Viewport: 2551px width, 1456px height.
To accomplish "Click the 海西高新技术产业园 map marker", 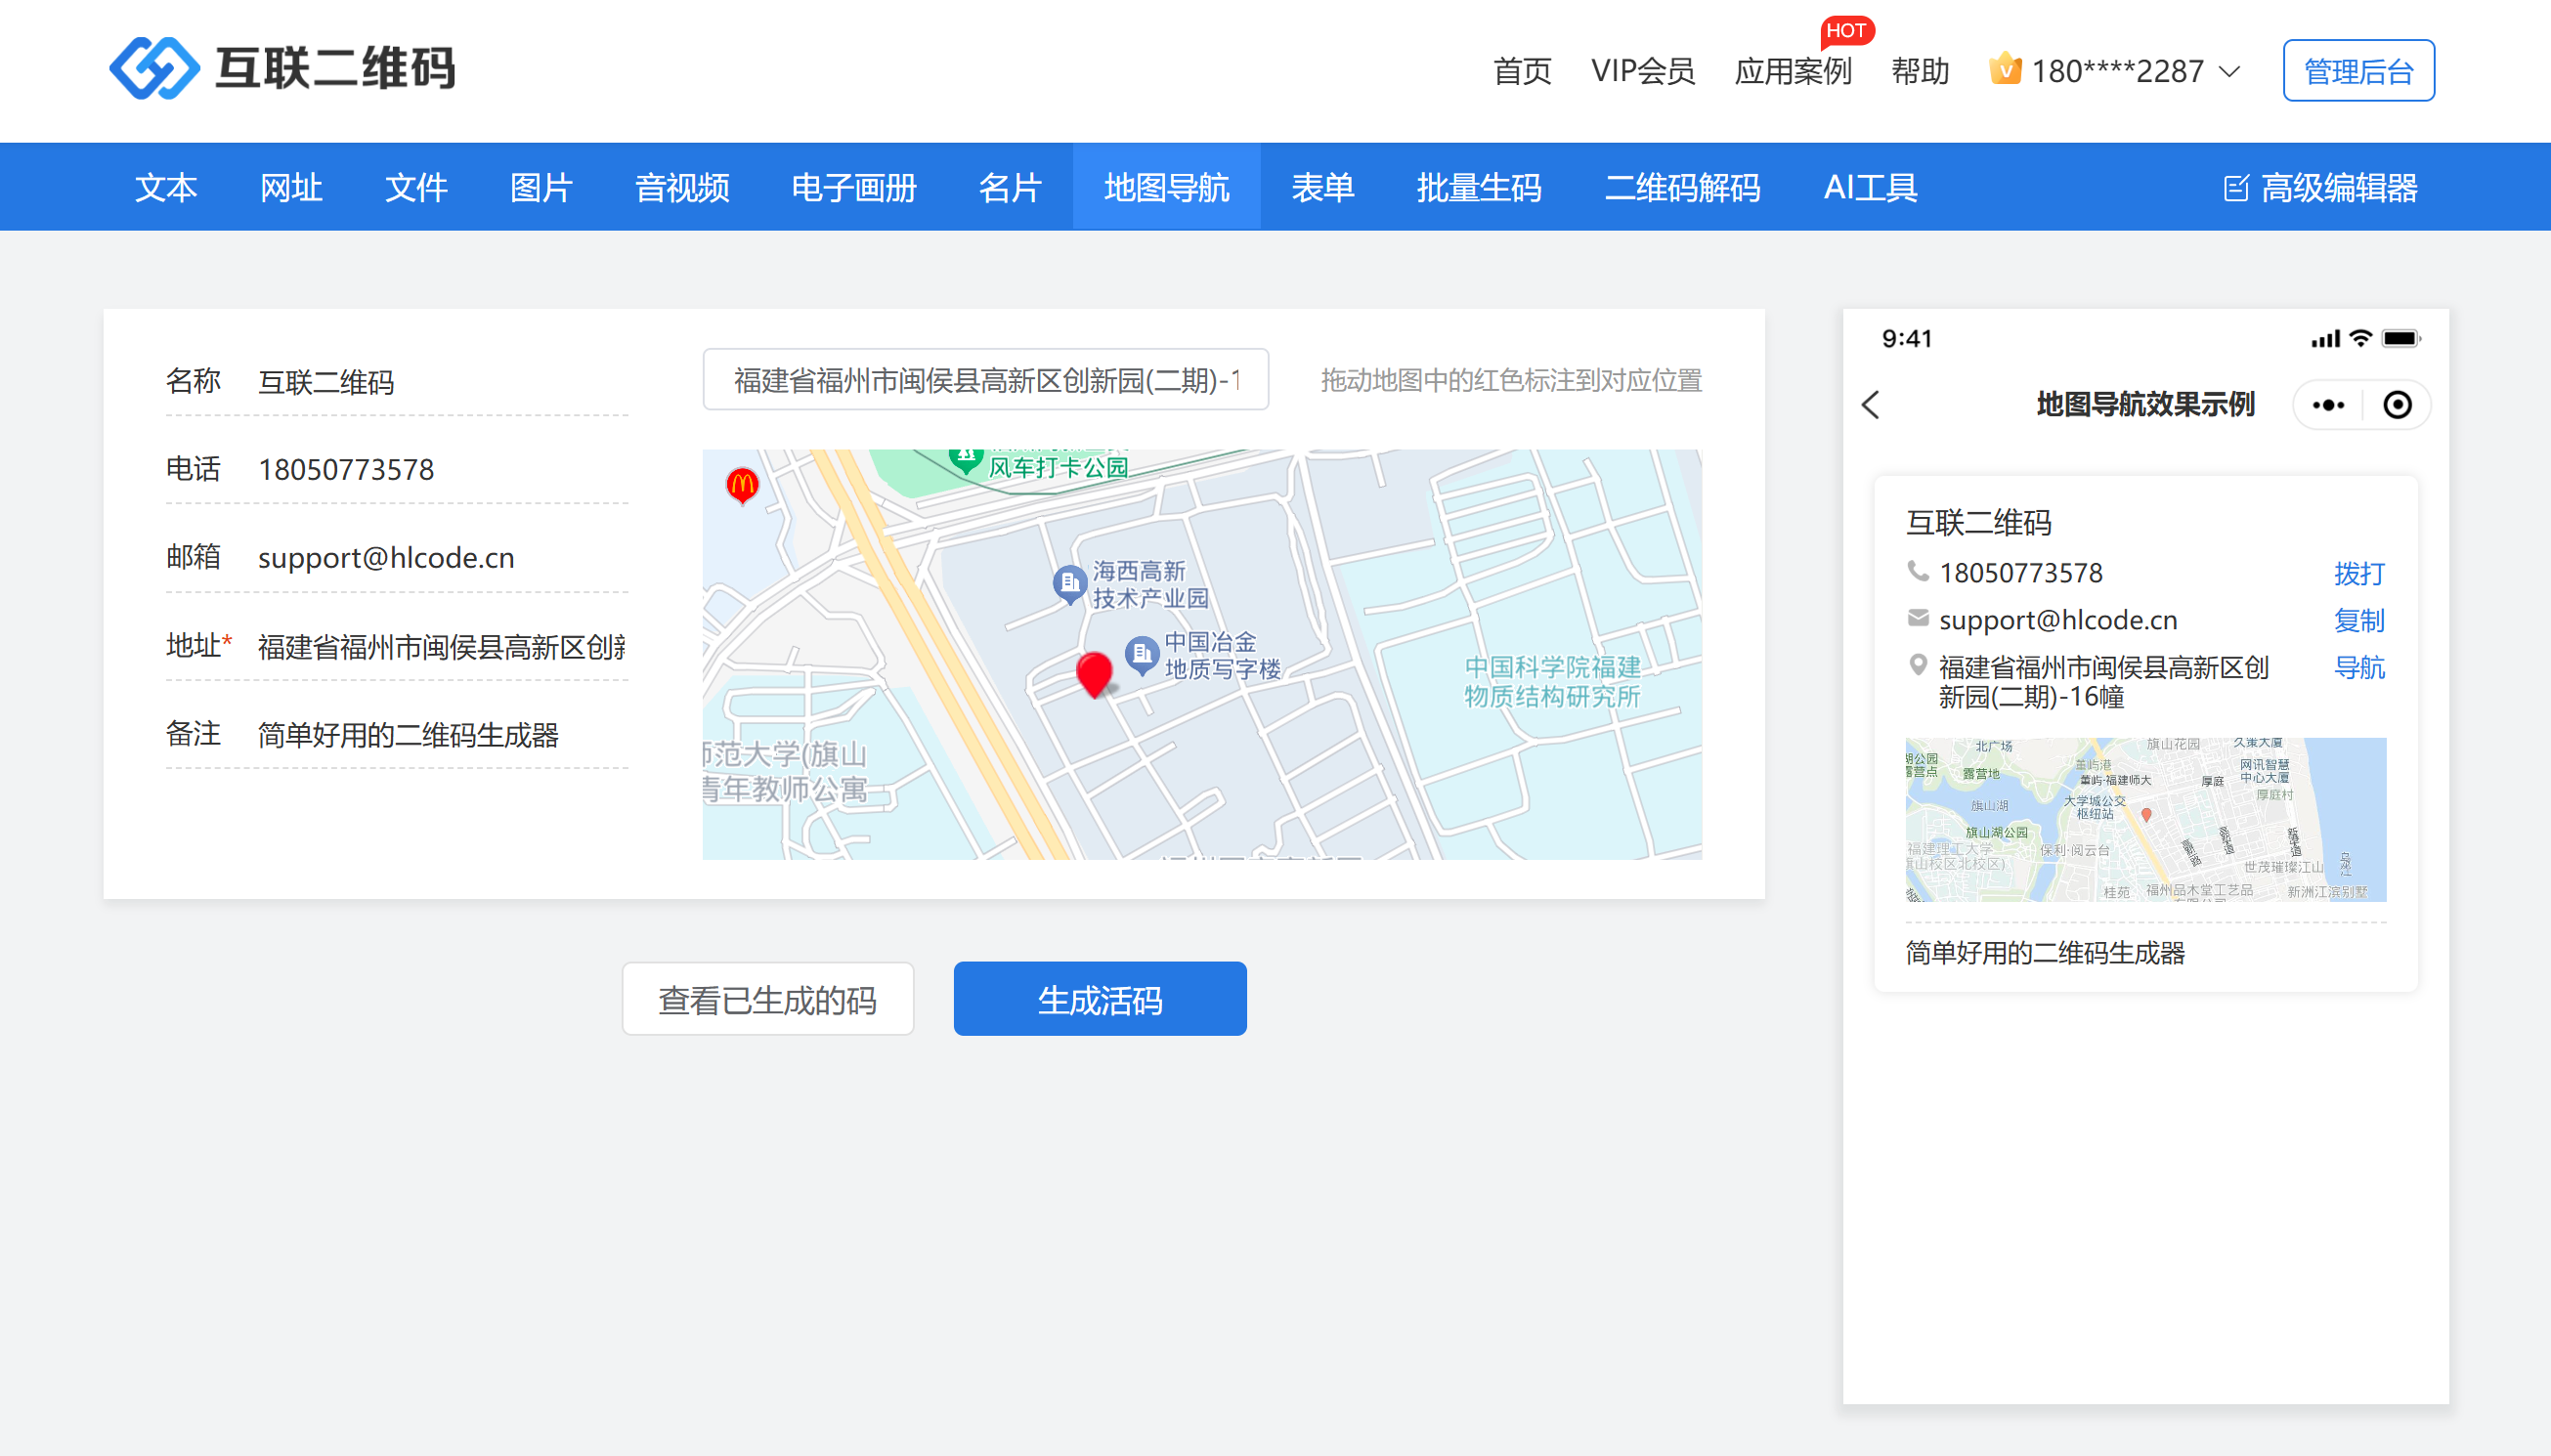I will pos(1069,582).
